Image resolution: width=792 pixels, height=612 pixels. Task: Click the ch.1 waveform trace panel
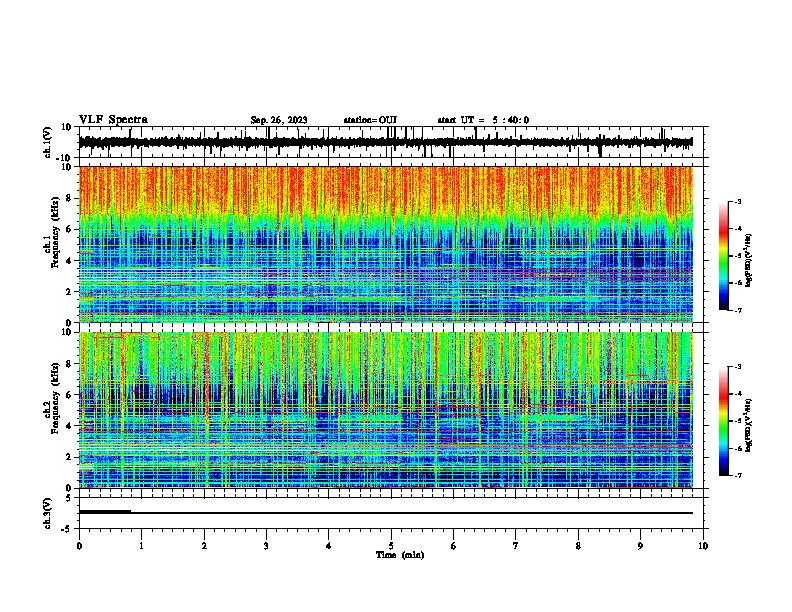tap(391, 142)
